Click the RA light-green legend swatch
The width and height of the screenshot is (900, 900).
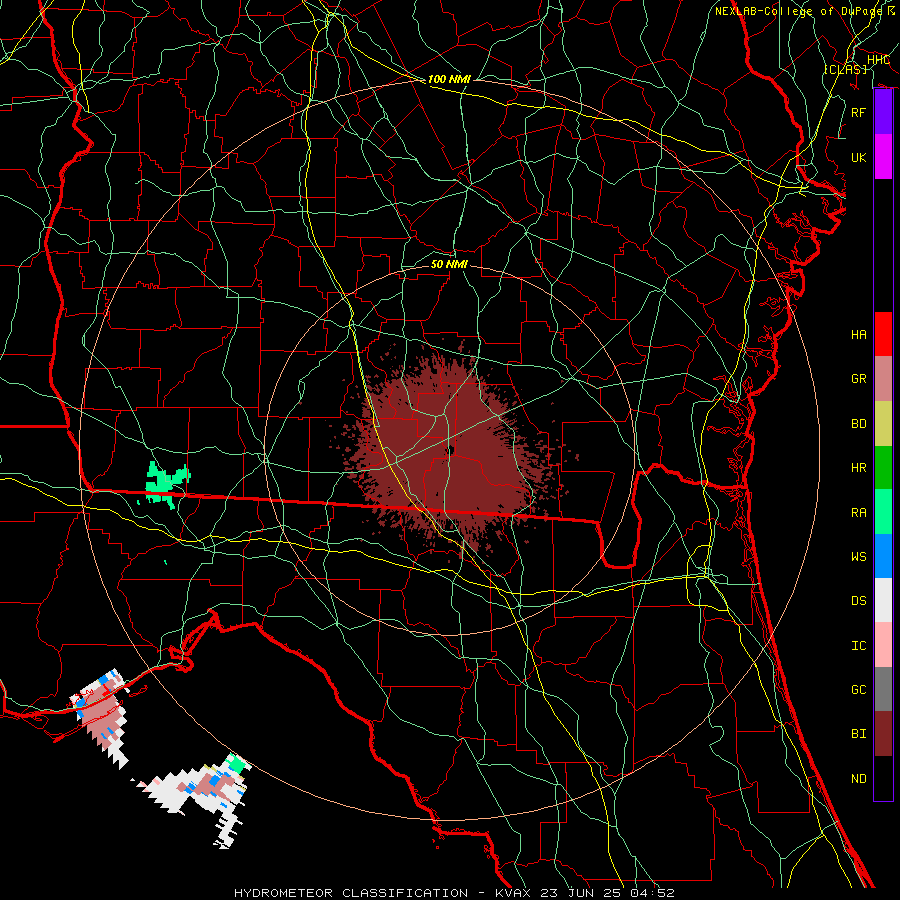point(883,512)
